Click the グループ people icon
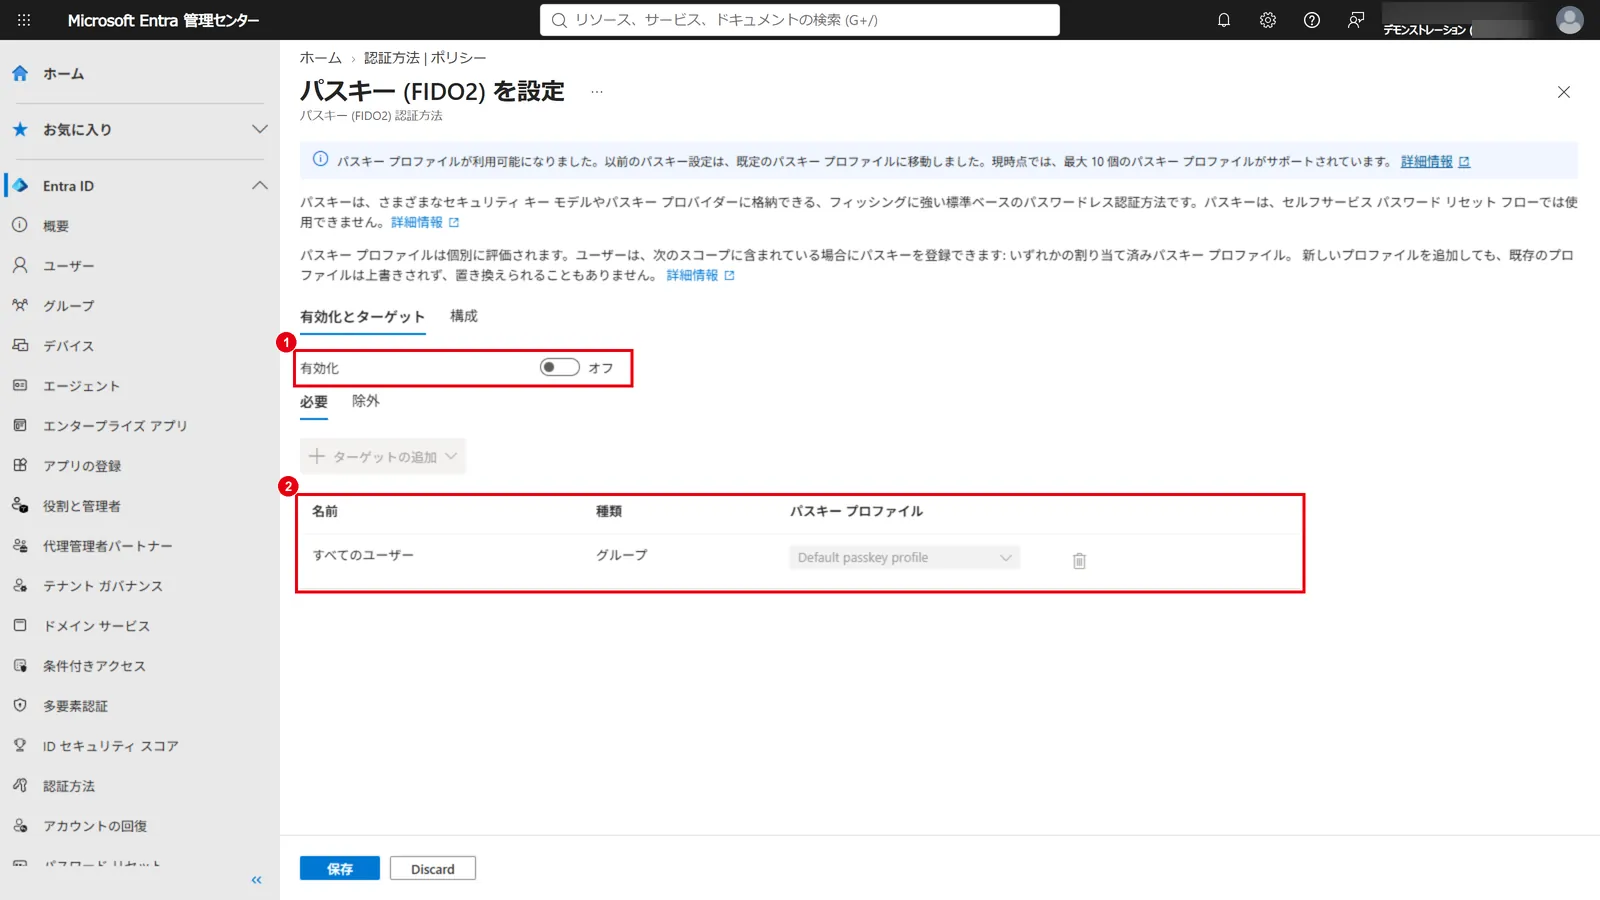The height and width of the screenshot is (900, 1600). point(20,305)
